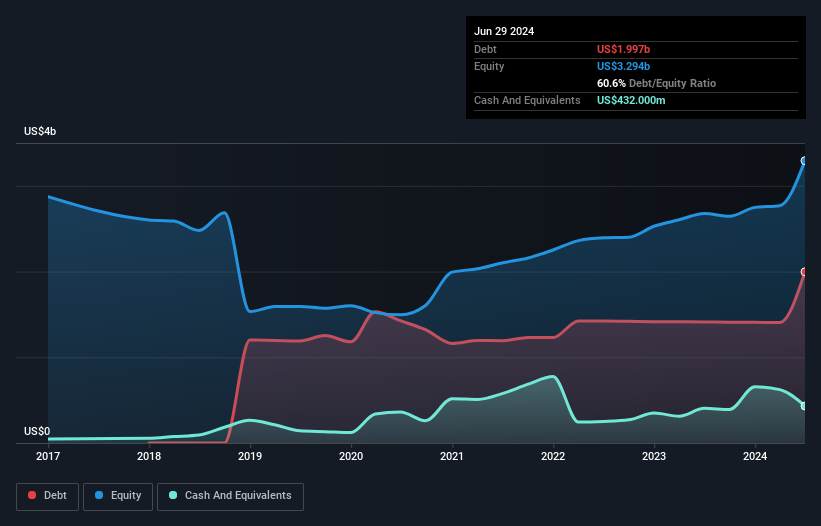The height and width of the screenshot is (526, 821).
Task: Toggle the Equity series in legend
Action: pyautogui.click(x=118, y=496)
